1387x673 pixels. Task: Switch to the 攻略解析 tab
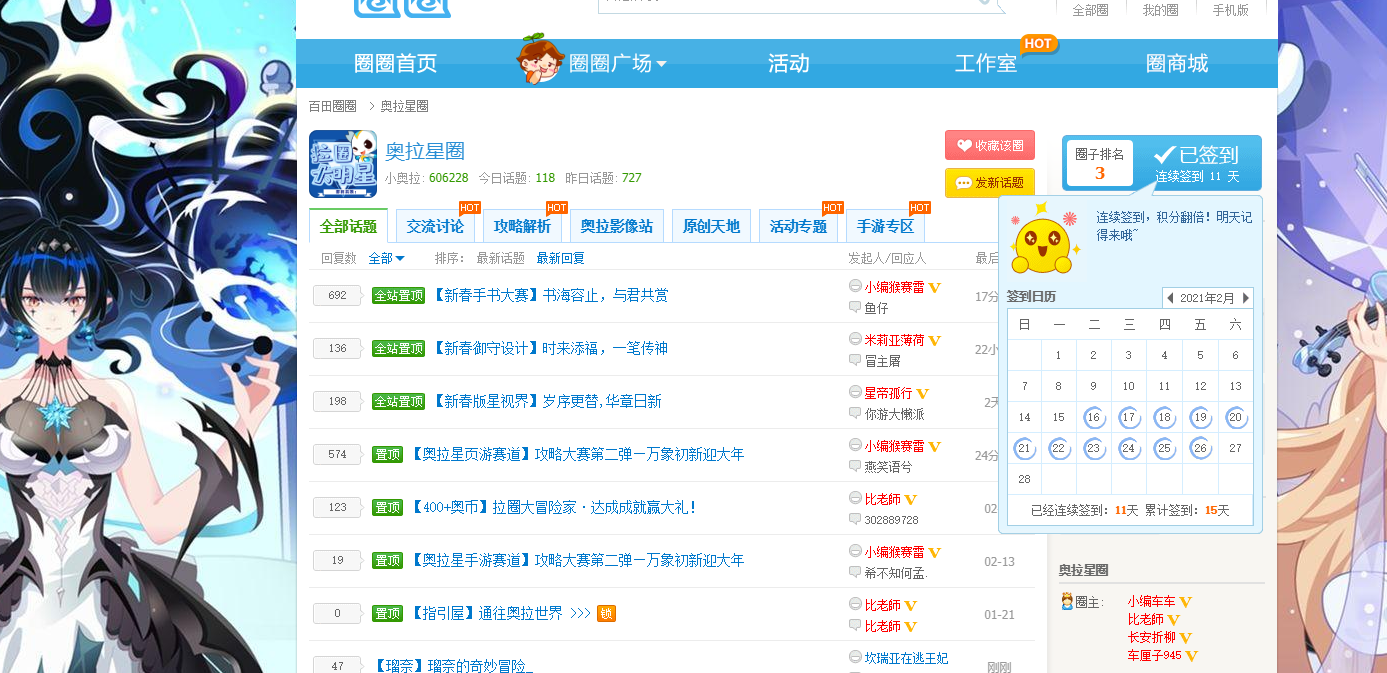pos(523,227)
